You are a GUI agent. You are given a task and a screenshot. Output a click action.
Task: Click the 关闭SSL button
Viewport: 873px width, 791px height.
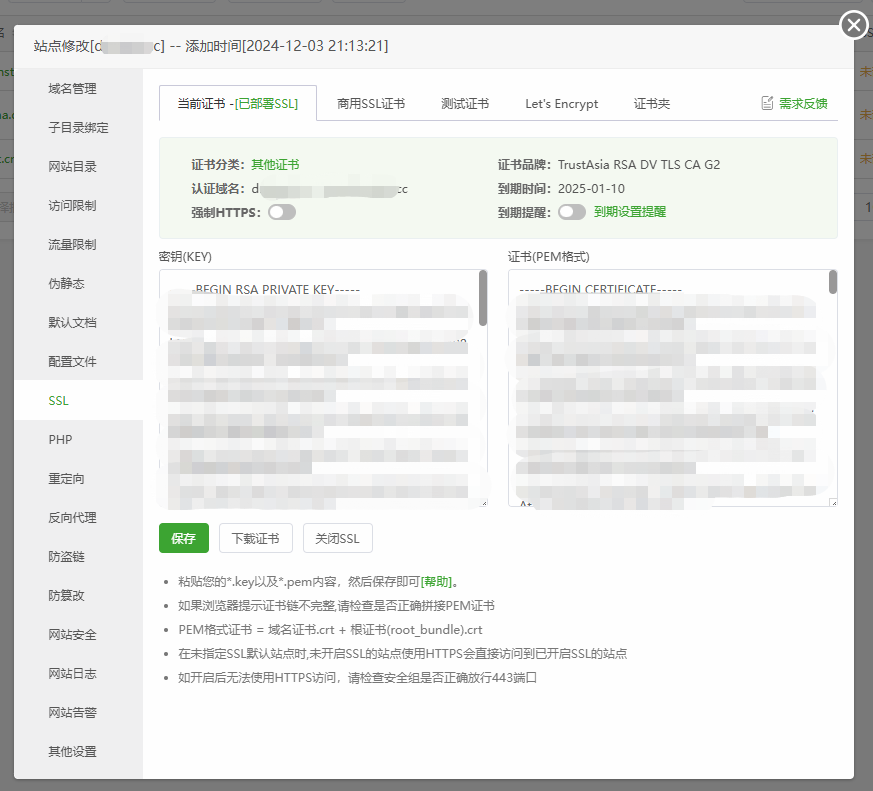coord(338,538)
